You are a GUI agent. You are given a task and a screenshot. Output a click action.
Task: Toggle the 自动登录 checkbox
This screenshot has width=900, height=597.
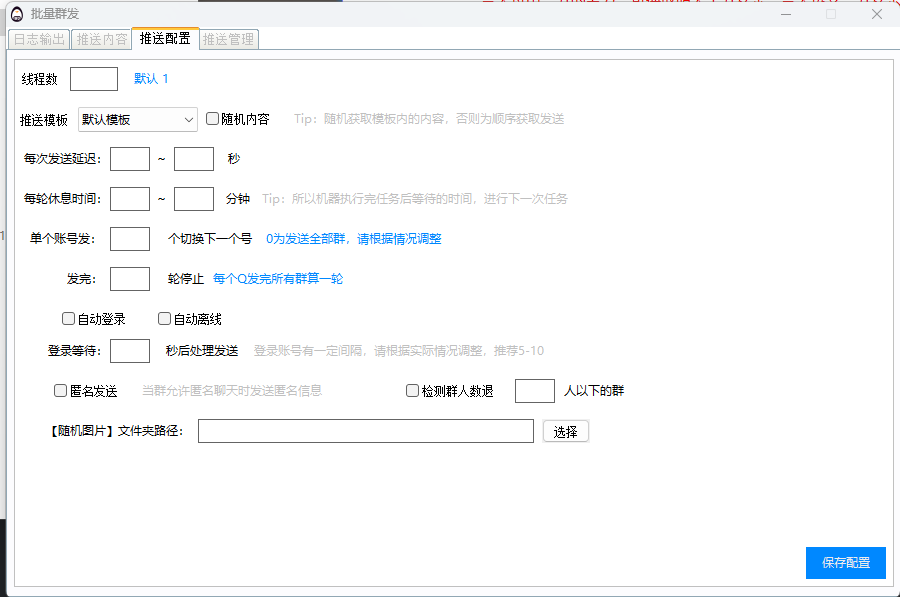coord(69,319)
